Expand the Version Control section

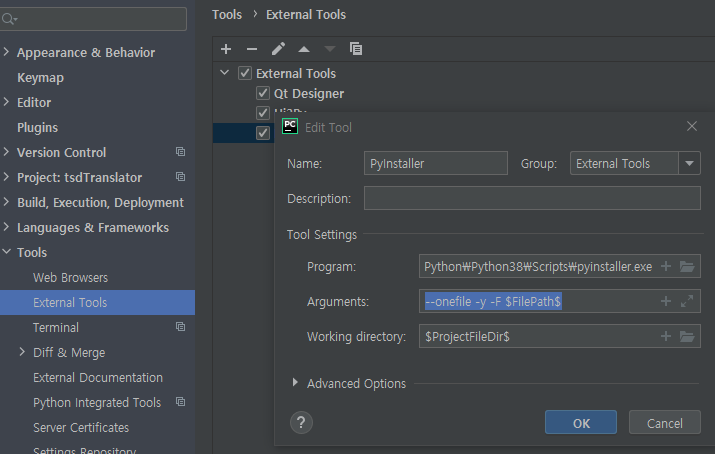coord(6,152)
